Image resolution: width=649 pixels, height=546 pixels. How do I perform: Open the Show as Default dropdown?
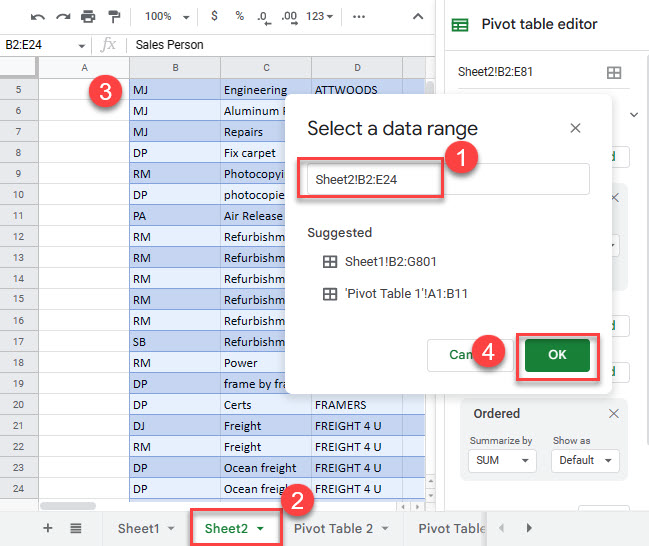tap(584, 461)
